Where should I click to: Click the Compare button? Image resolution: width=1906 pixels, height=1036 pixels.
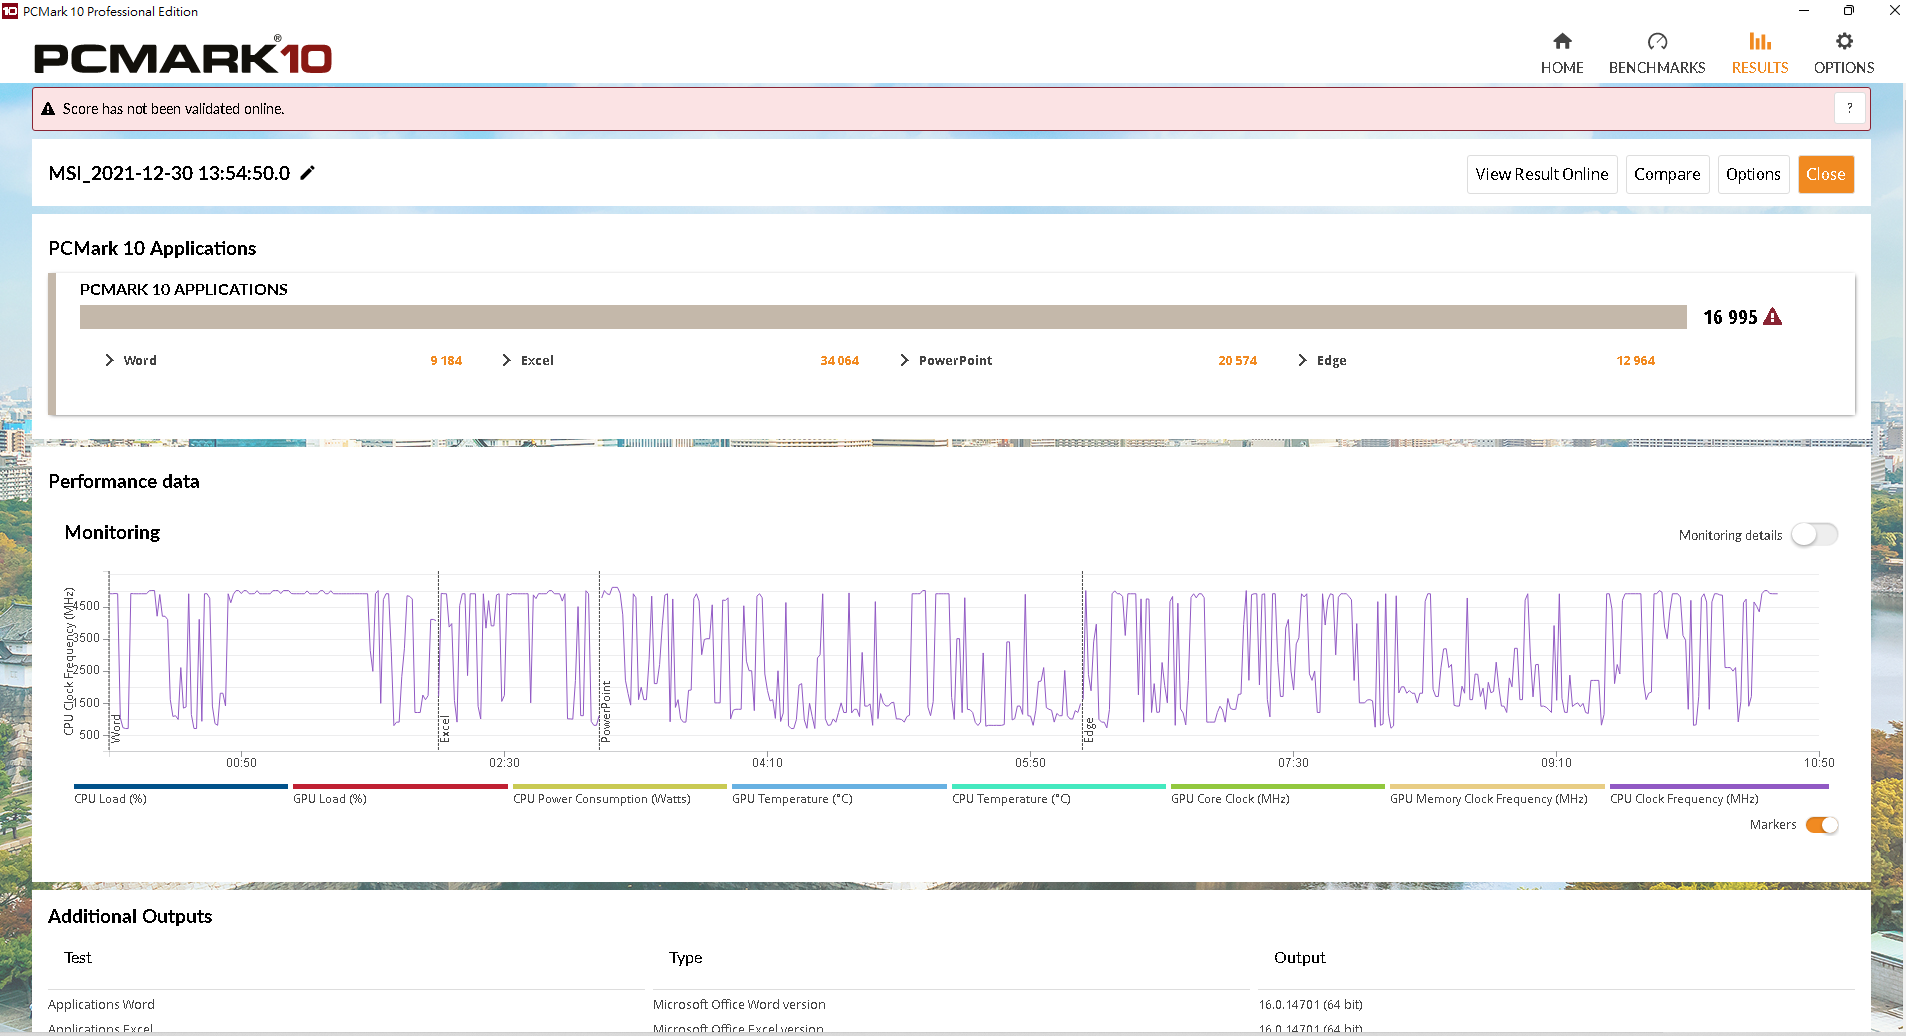tap(1667, 174)
